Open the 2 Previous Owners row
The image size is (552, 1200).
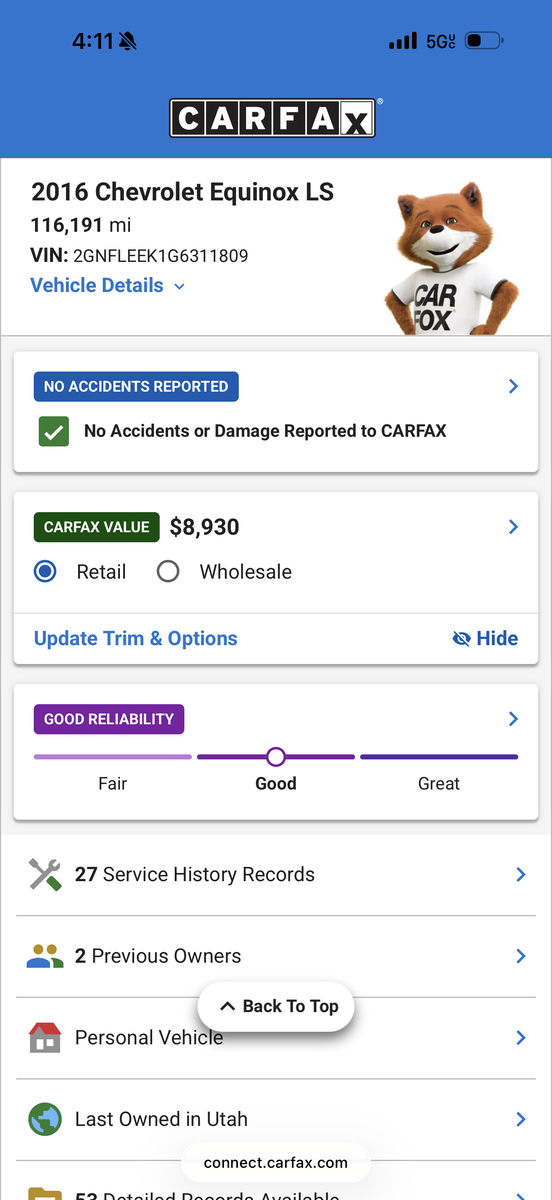(276, 957)
